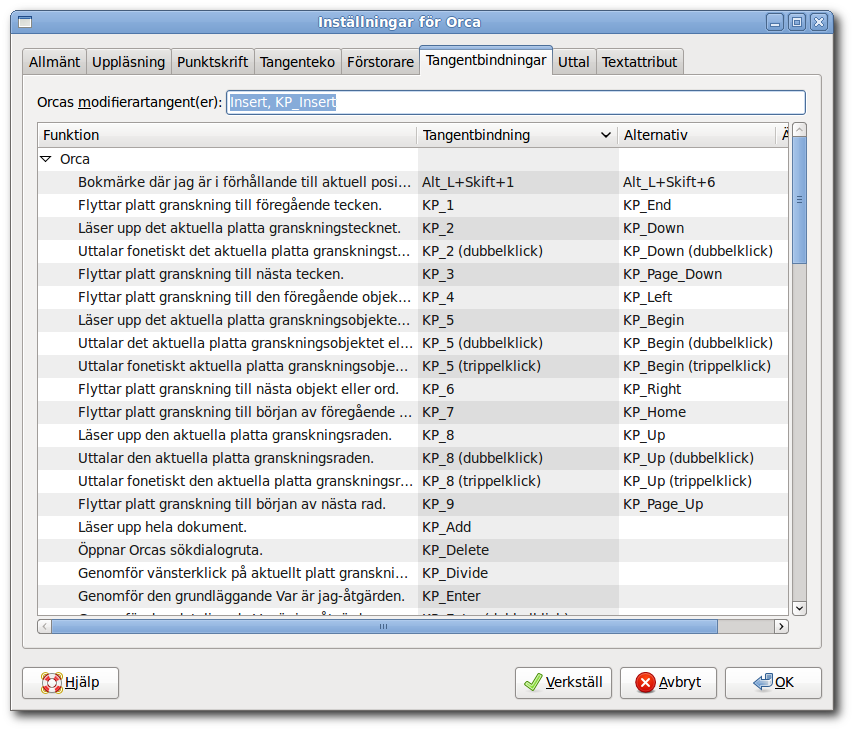854x731 pixels.
Task: Click the KP_8 (trippelklick) binding cell
Action: coord(518,481)
